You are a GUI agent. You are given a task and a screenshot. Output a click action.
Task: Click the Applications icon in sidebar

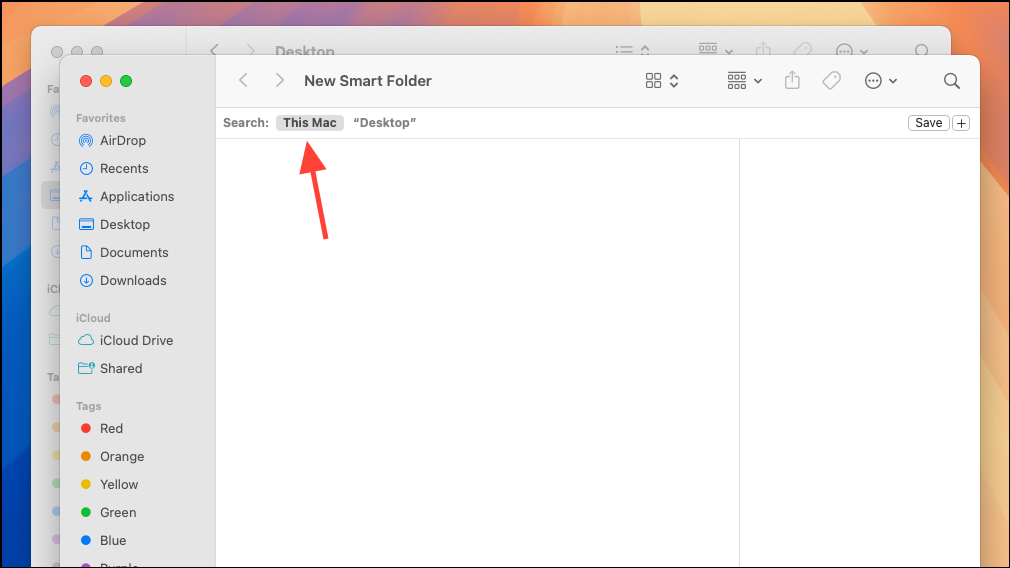click(86, 196)
